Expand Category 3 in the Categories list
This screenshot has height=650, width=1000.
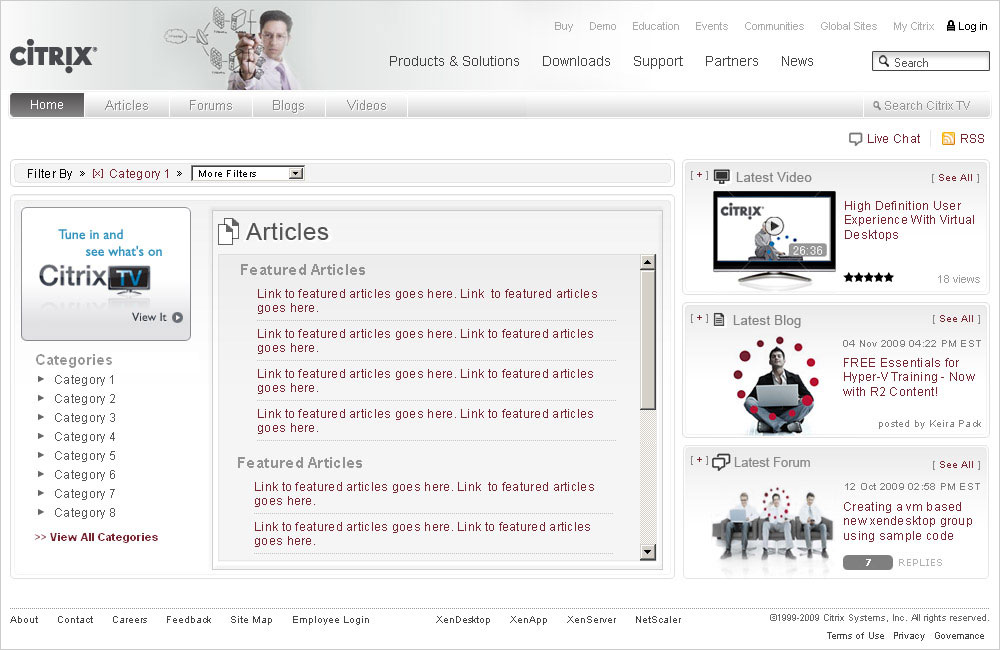pyautogui.click(x=41, y=417)
